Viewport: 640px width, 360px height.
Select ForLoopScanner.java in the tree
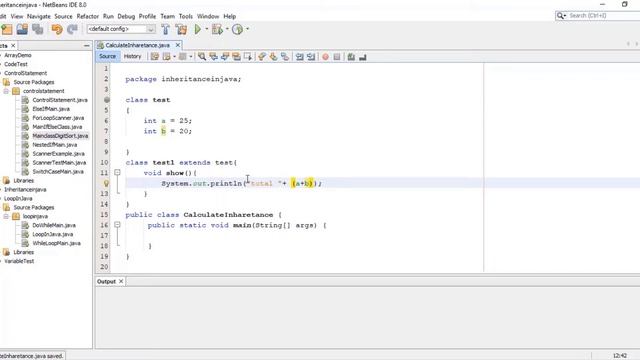click(x=58, y=118)
